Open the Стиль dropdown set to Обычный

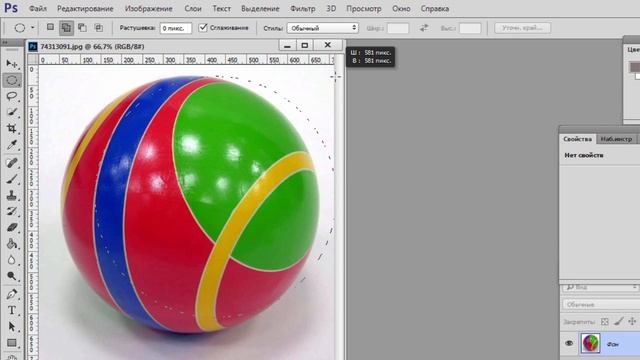[323, 28]
